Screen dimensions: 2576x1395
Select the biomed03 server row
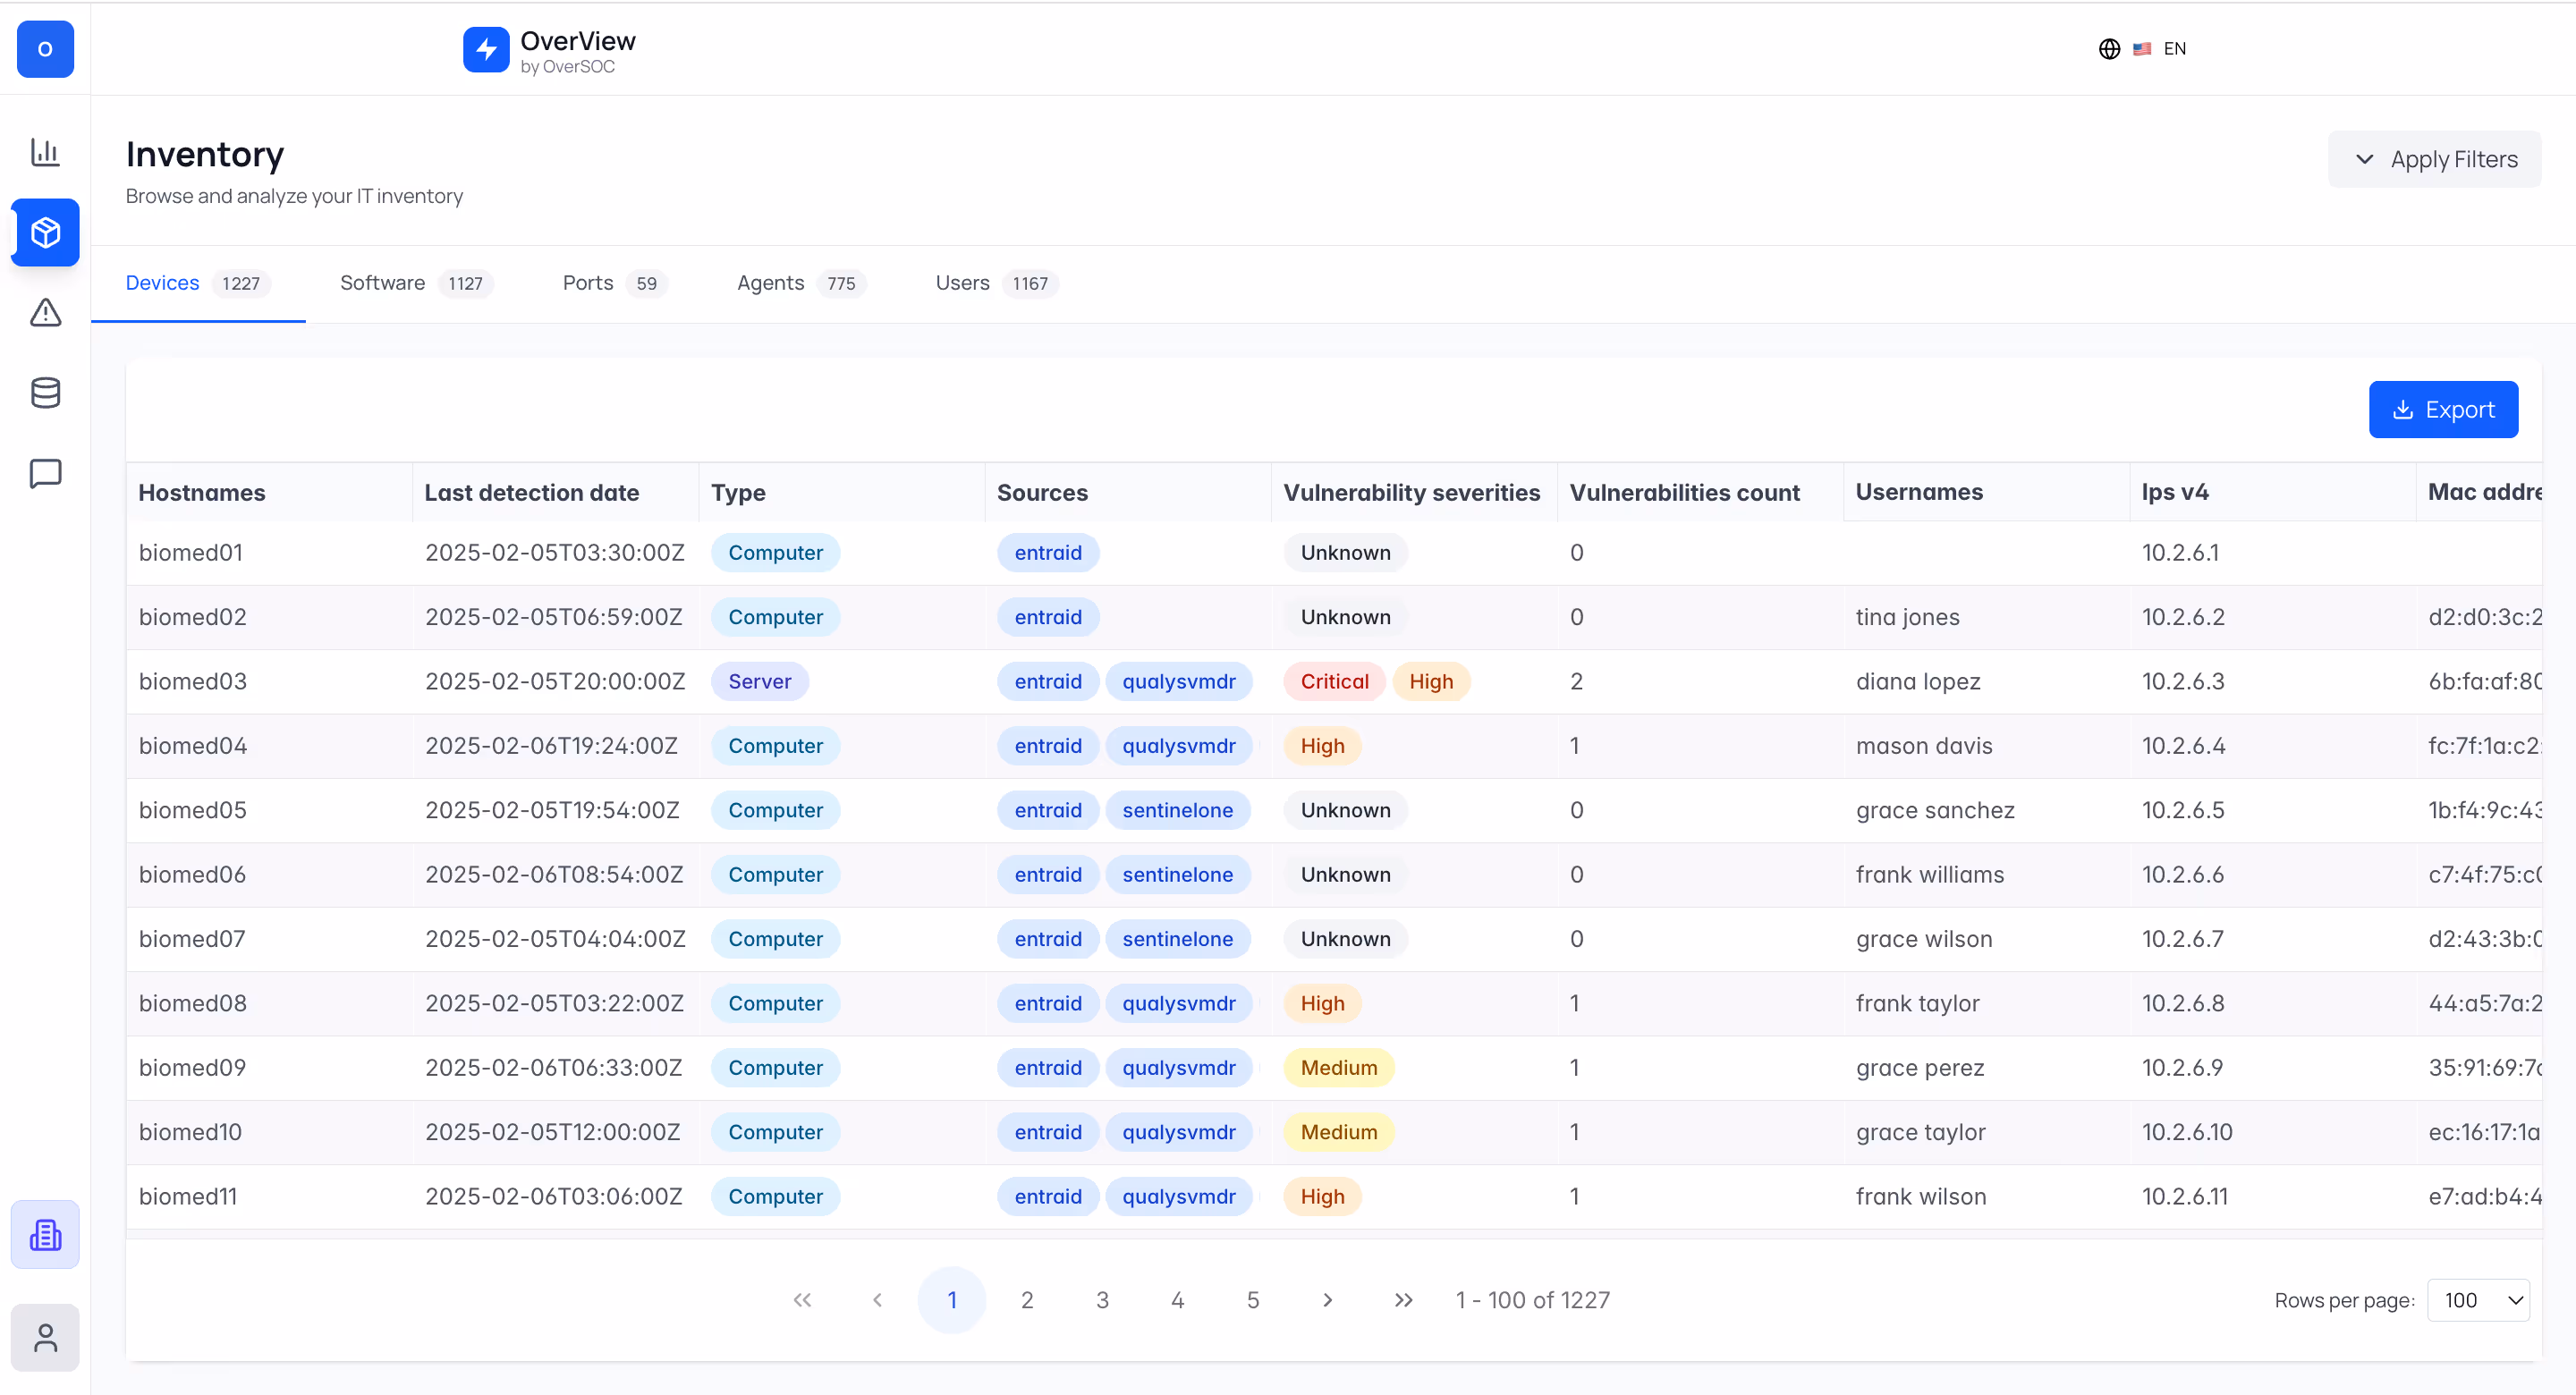click(x=193, y=682)
